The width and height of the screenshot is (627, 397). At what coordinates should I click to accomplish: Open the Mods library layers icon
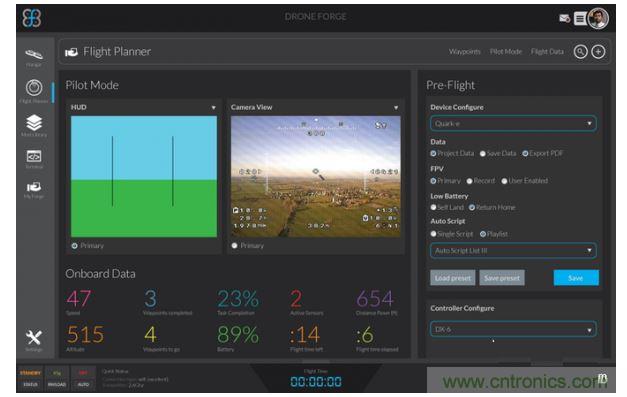tap(34, 122)
